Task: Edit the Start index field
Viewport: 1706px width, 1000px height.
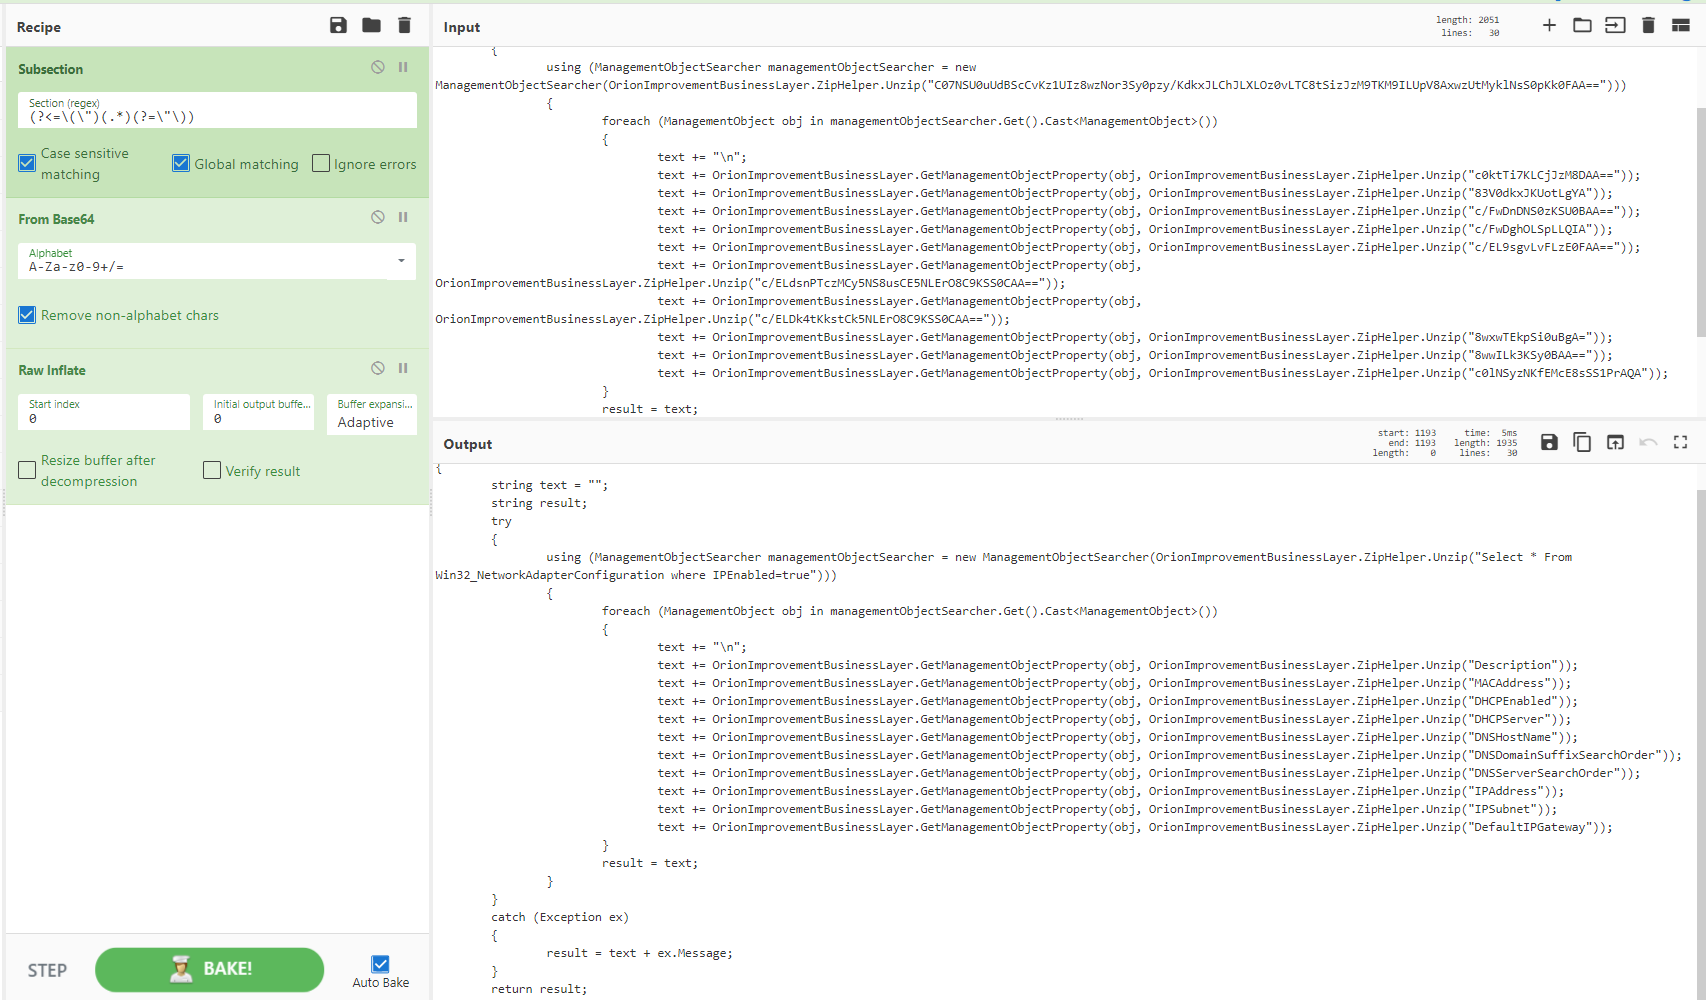Action: click(104, 412)
